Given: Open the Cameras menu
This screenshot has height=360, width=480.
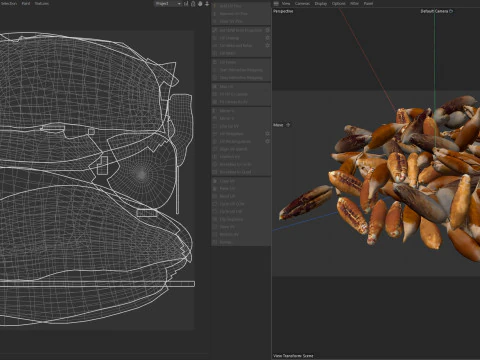Looking at the screenshot, I should [x=302, y=3].
